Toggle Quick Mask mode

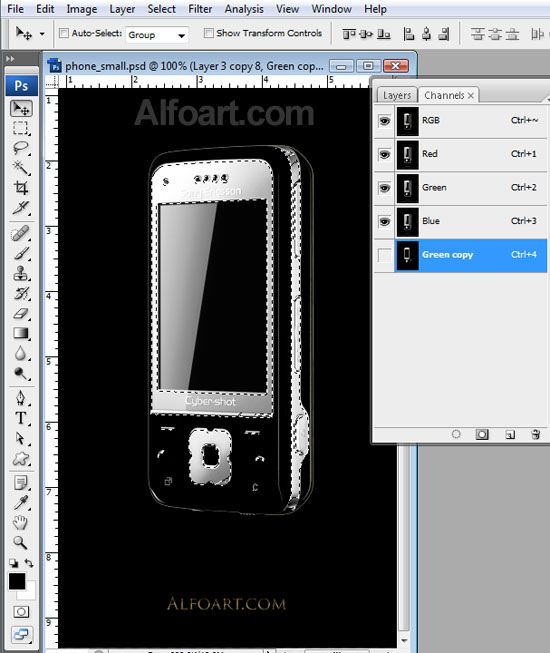(x=21, y=612)
